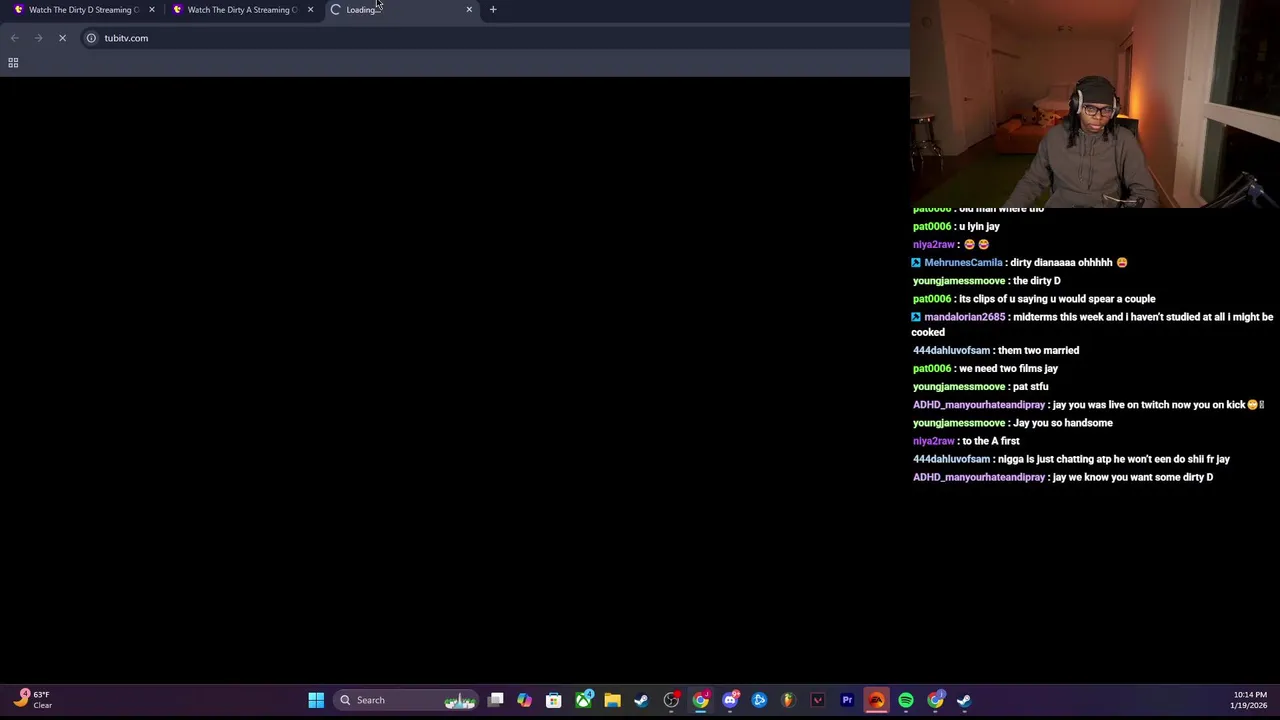Click username mandalorian2685 in chat
This screenshot has height=720, width=1280.
pos(964,317)
